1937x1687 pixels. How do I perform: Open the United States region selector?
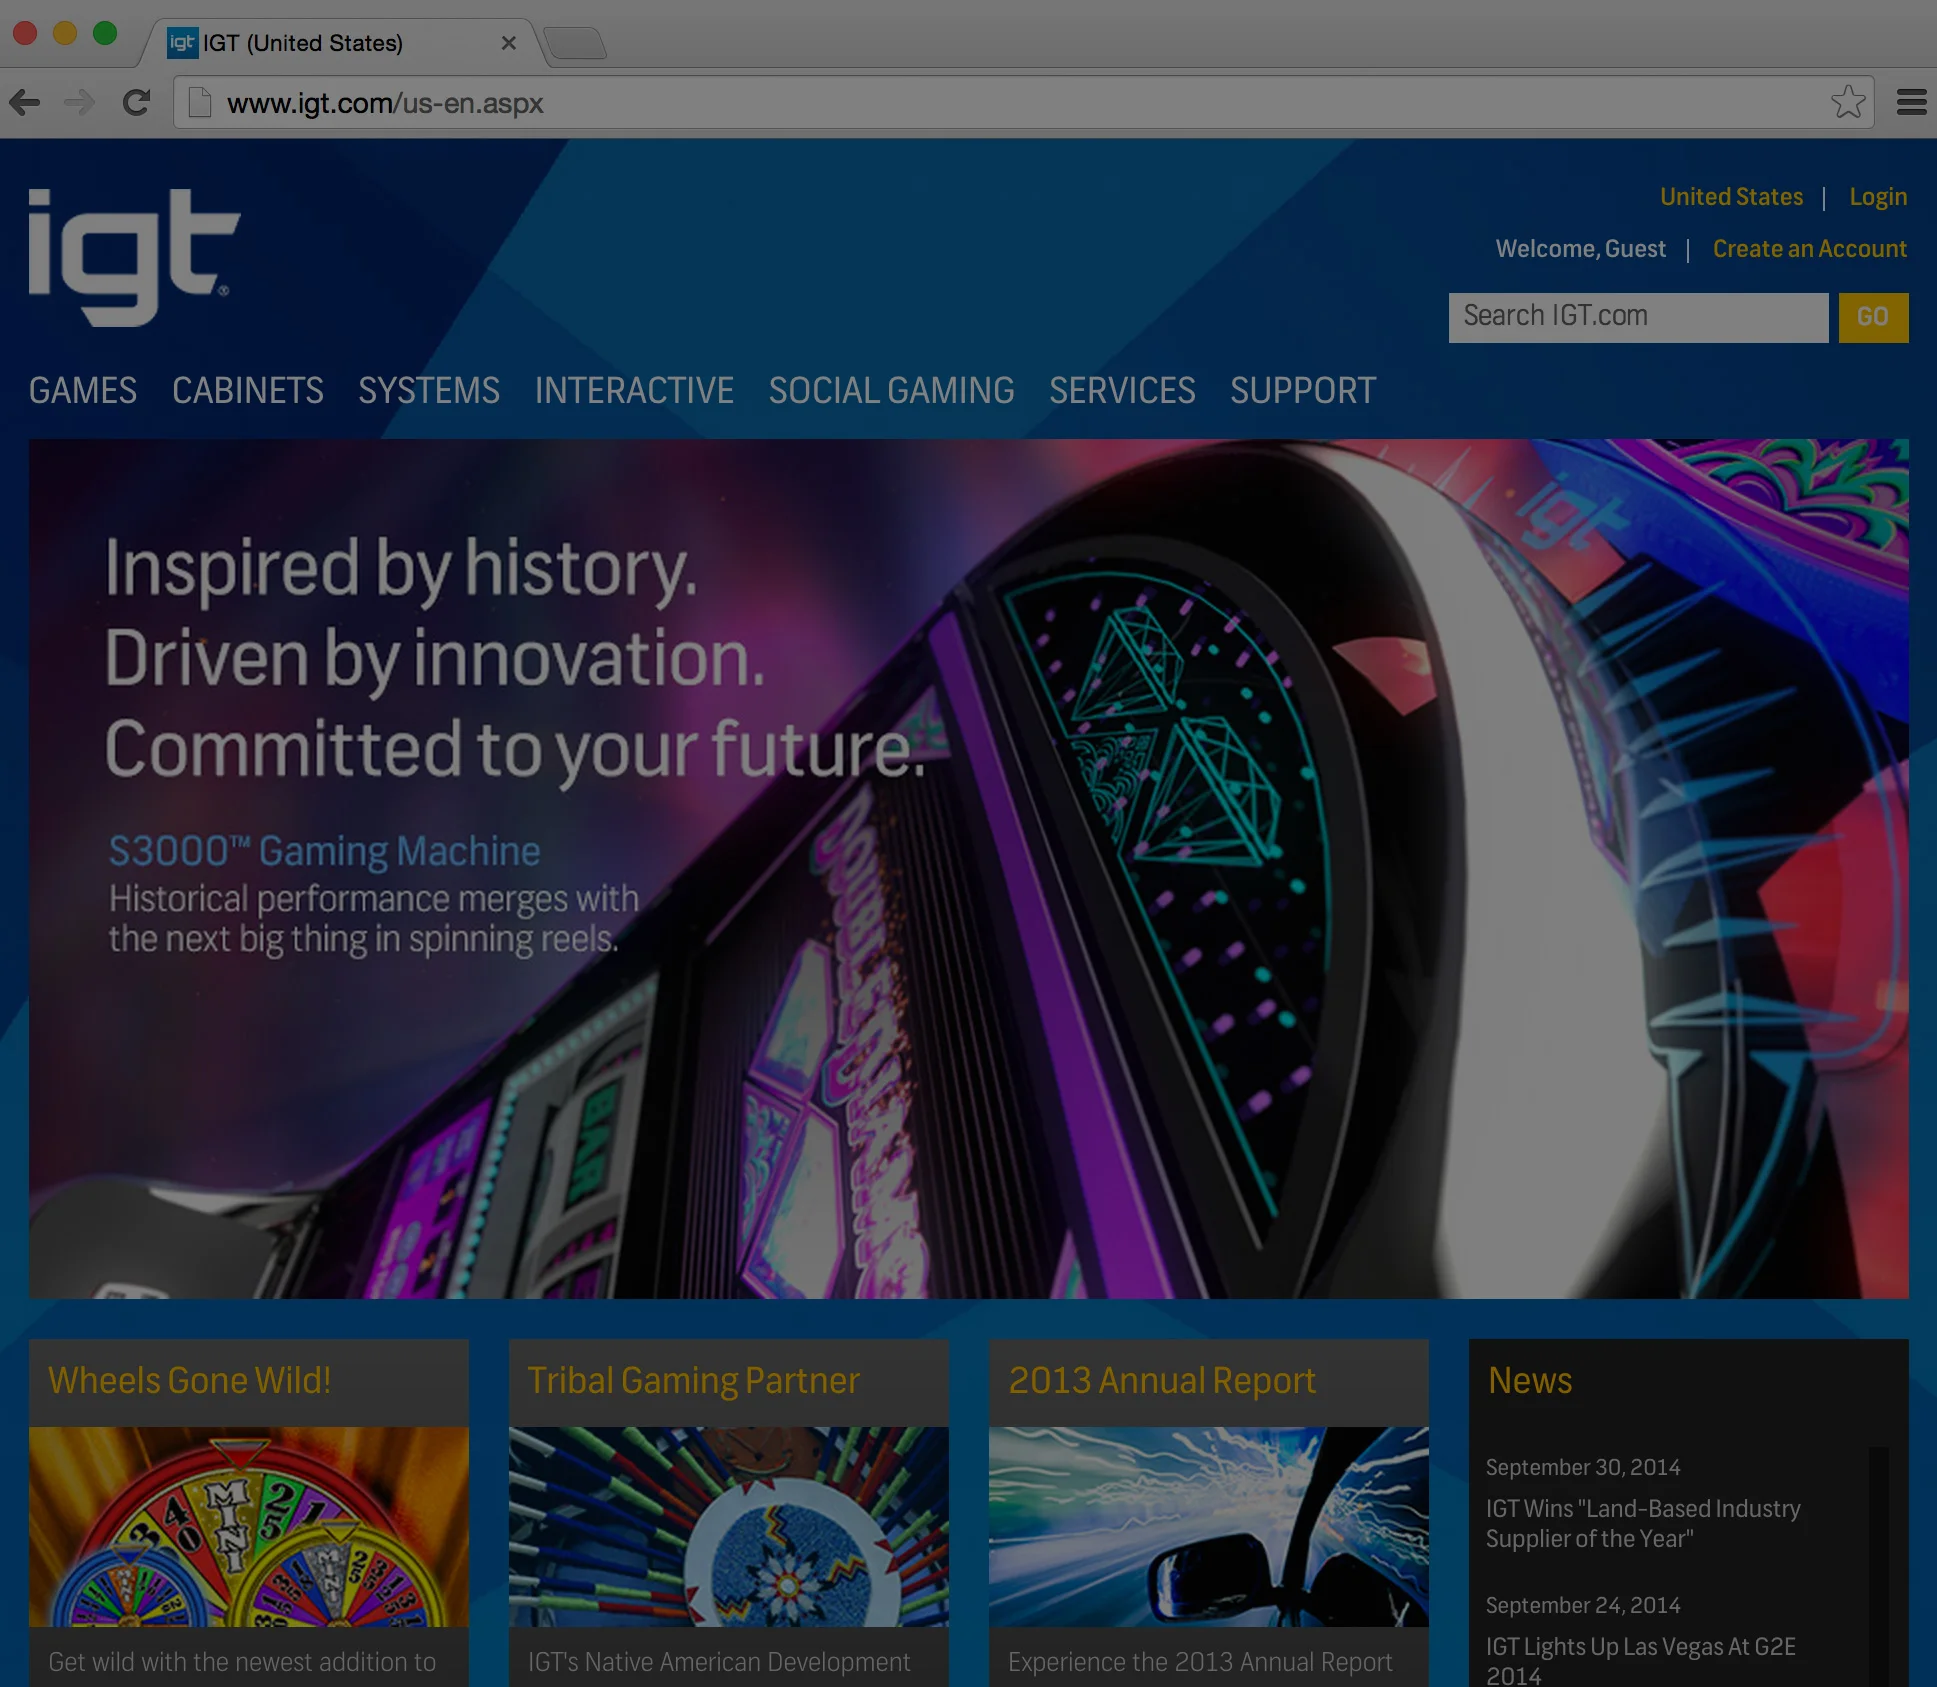(x=1731, y=197)
